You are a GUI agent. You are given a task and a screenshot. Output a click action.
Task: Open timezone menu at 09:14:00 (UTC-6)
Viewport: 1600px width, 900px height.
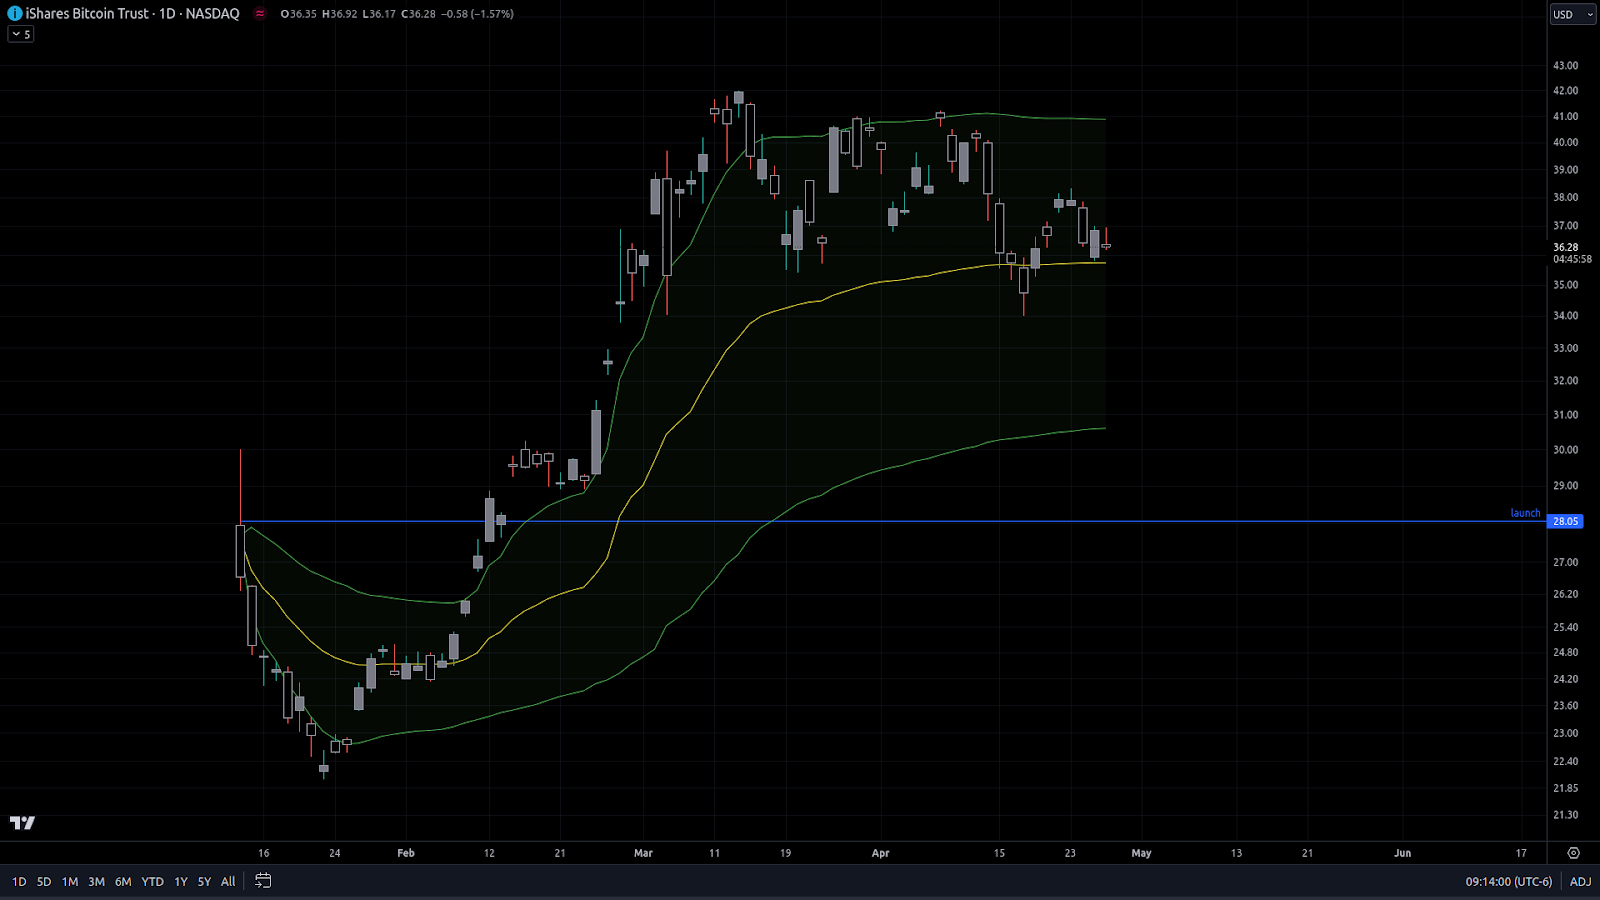pos(1509,881)
